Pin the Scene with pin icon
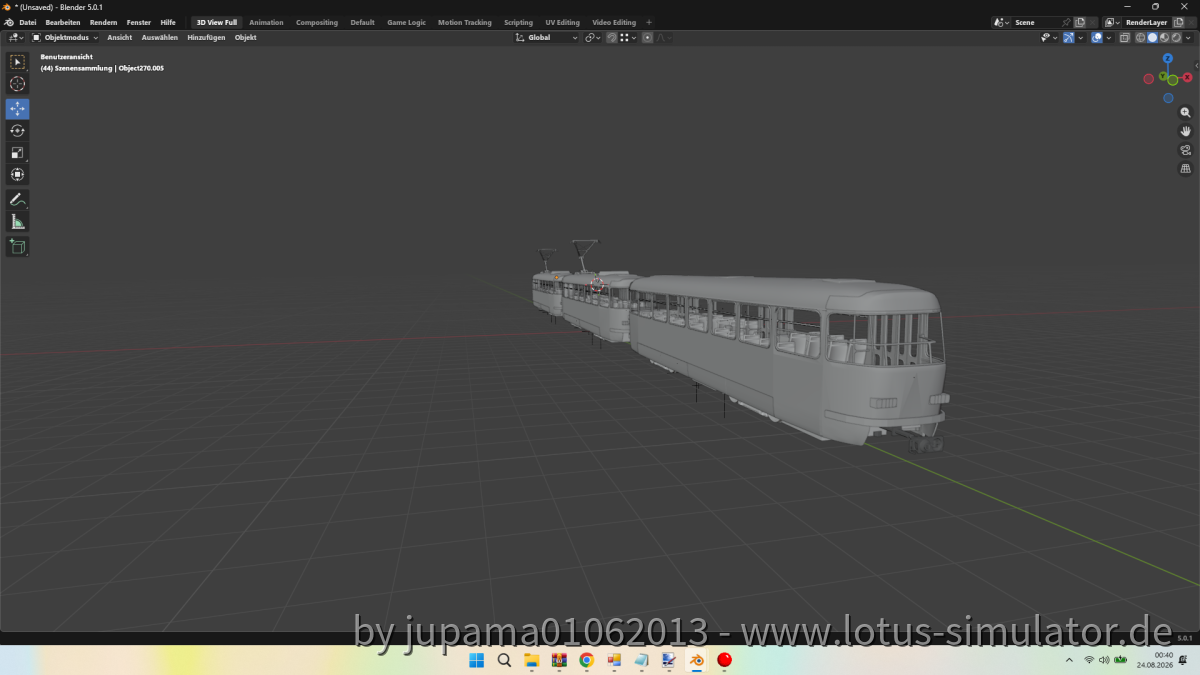The width and height of the screenshot is (1200, 675). [x=1066, y=22]
